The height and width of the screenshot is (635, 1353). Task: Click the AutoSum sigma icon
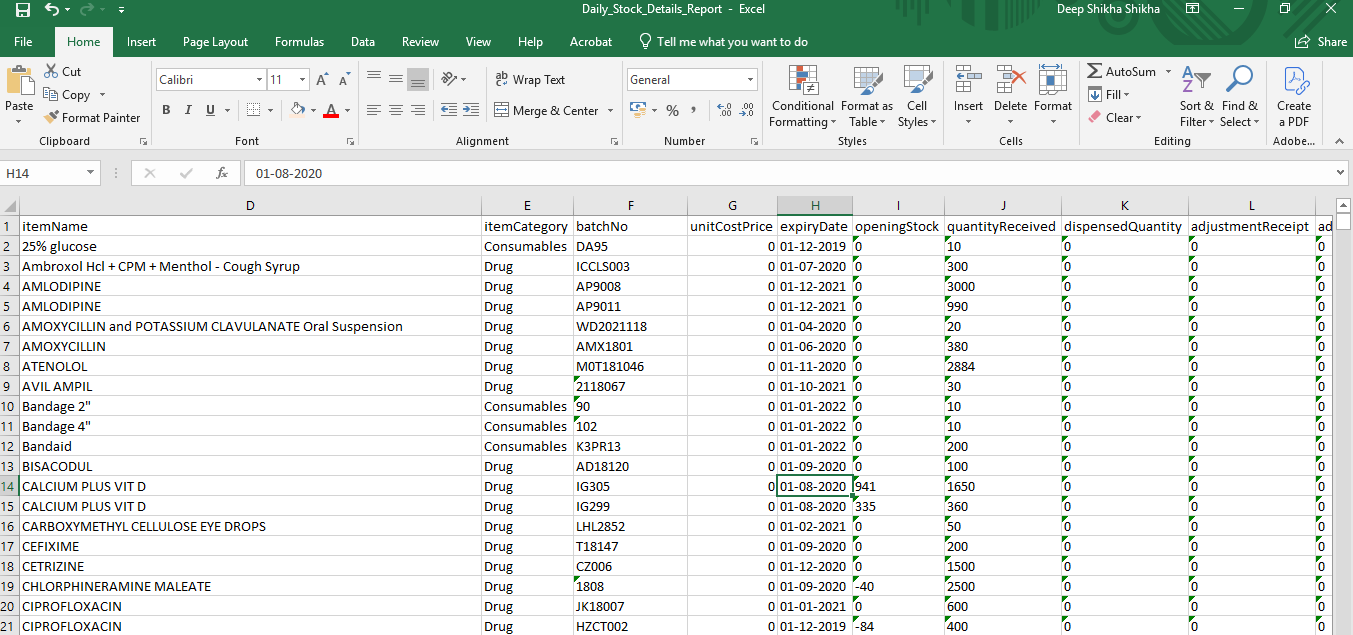pos(1095,72)
